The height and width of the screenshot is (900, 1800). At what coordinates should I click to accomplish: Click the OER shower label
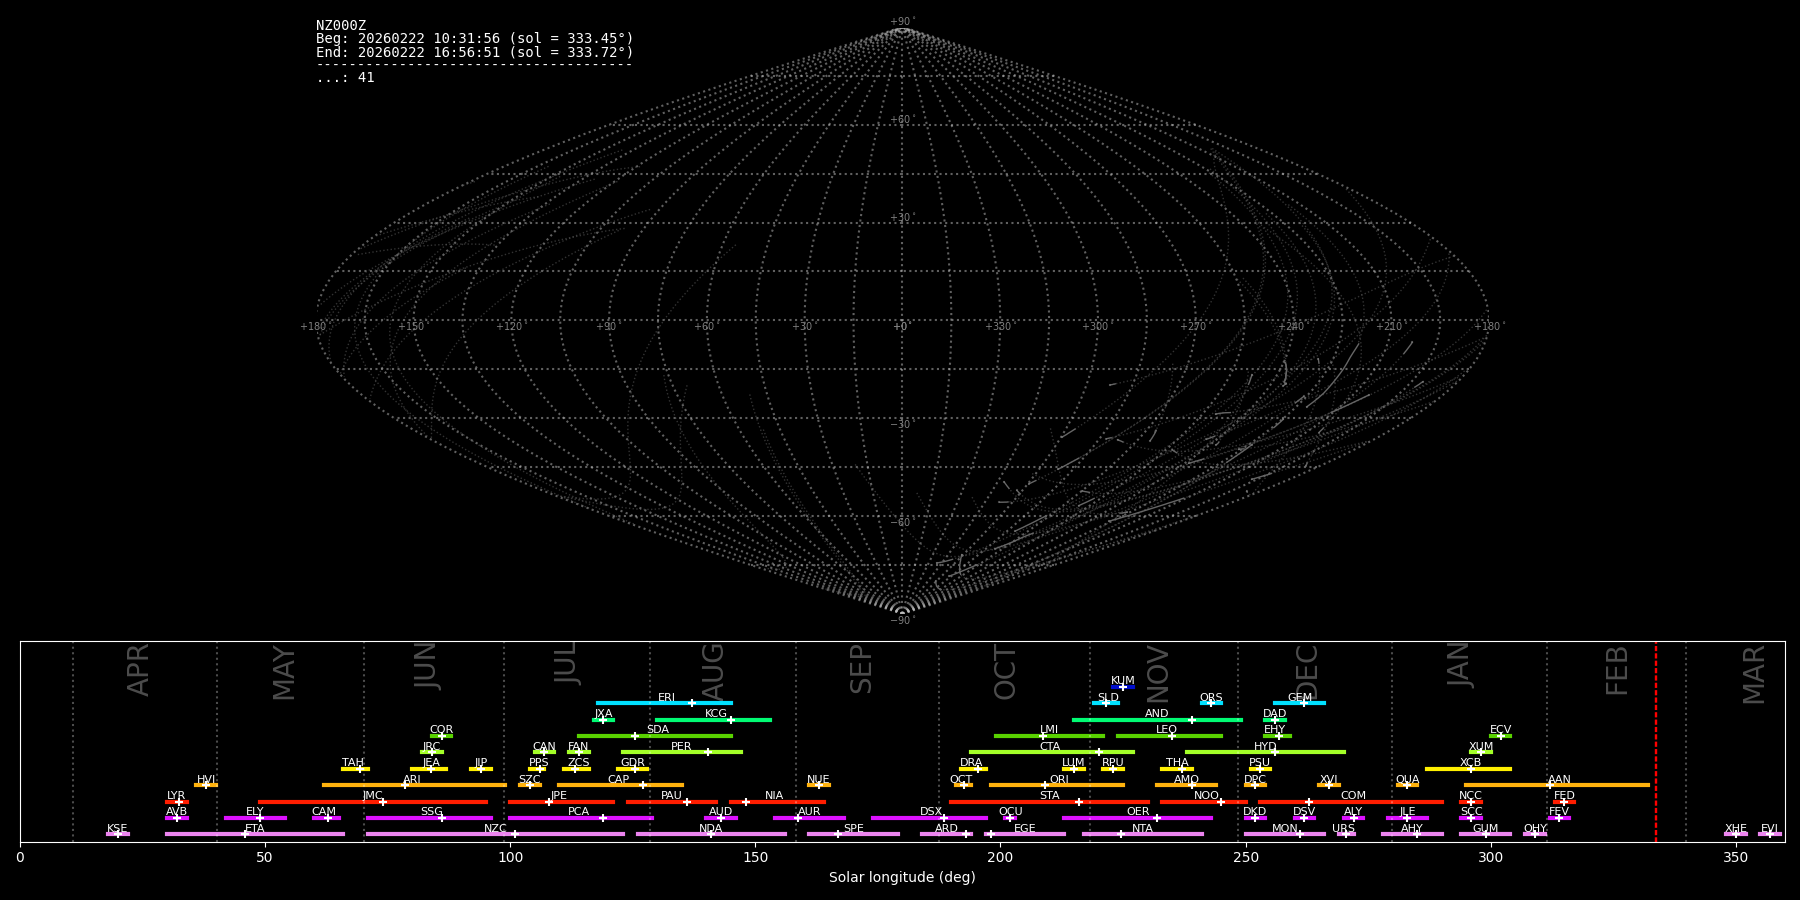(1138, 812)
